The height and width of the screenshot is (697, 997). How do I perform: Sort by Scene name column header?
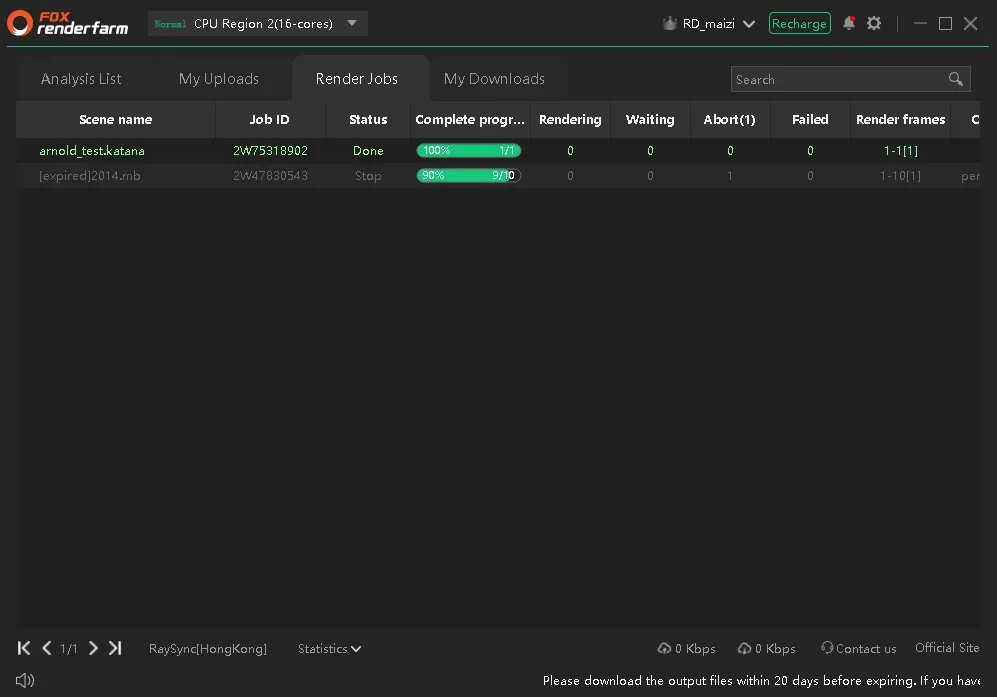116,120
